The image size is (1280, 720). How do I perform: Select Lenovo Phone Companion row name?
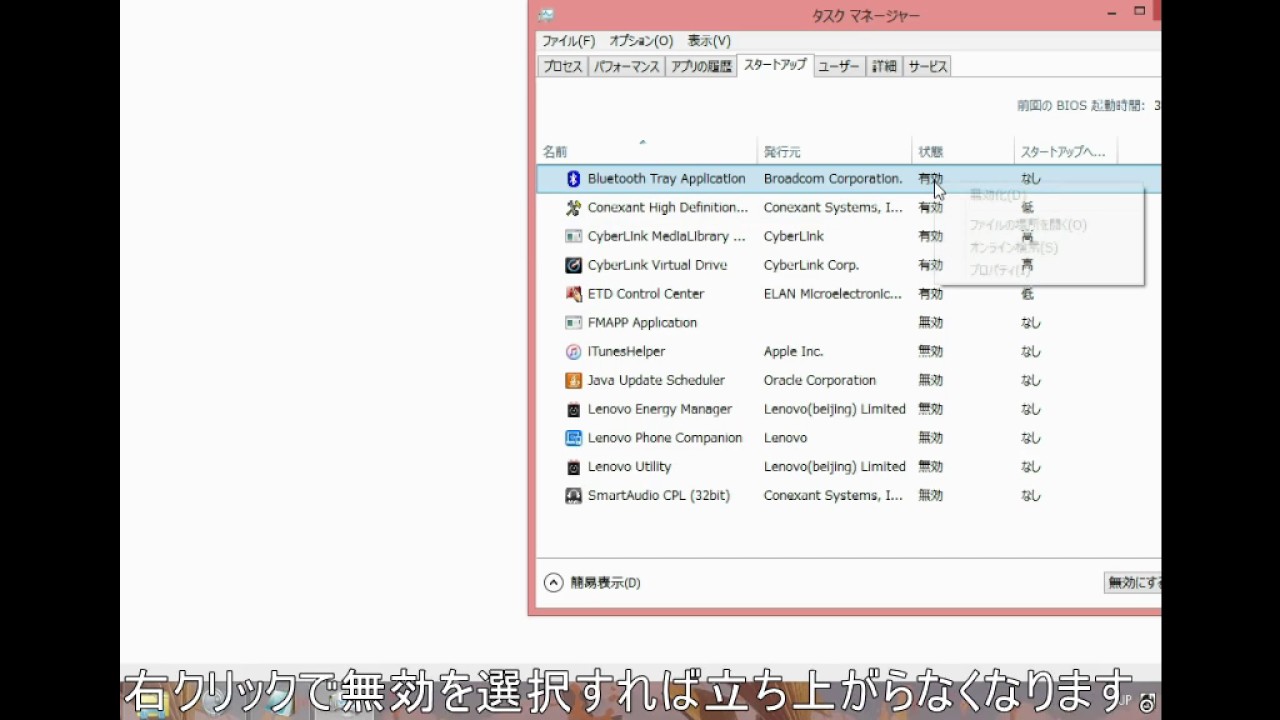(665, 438)
